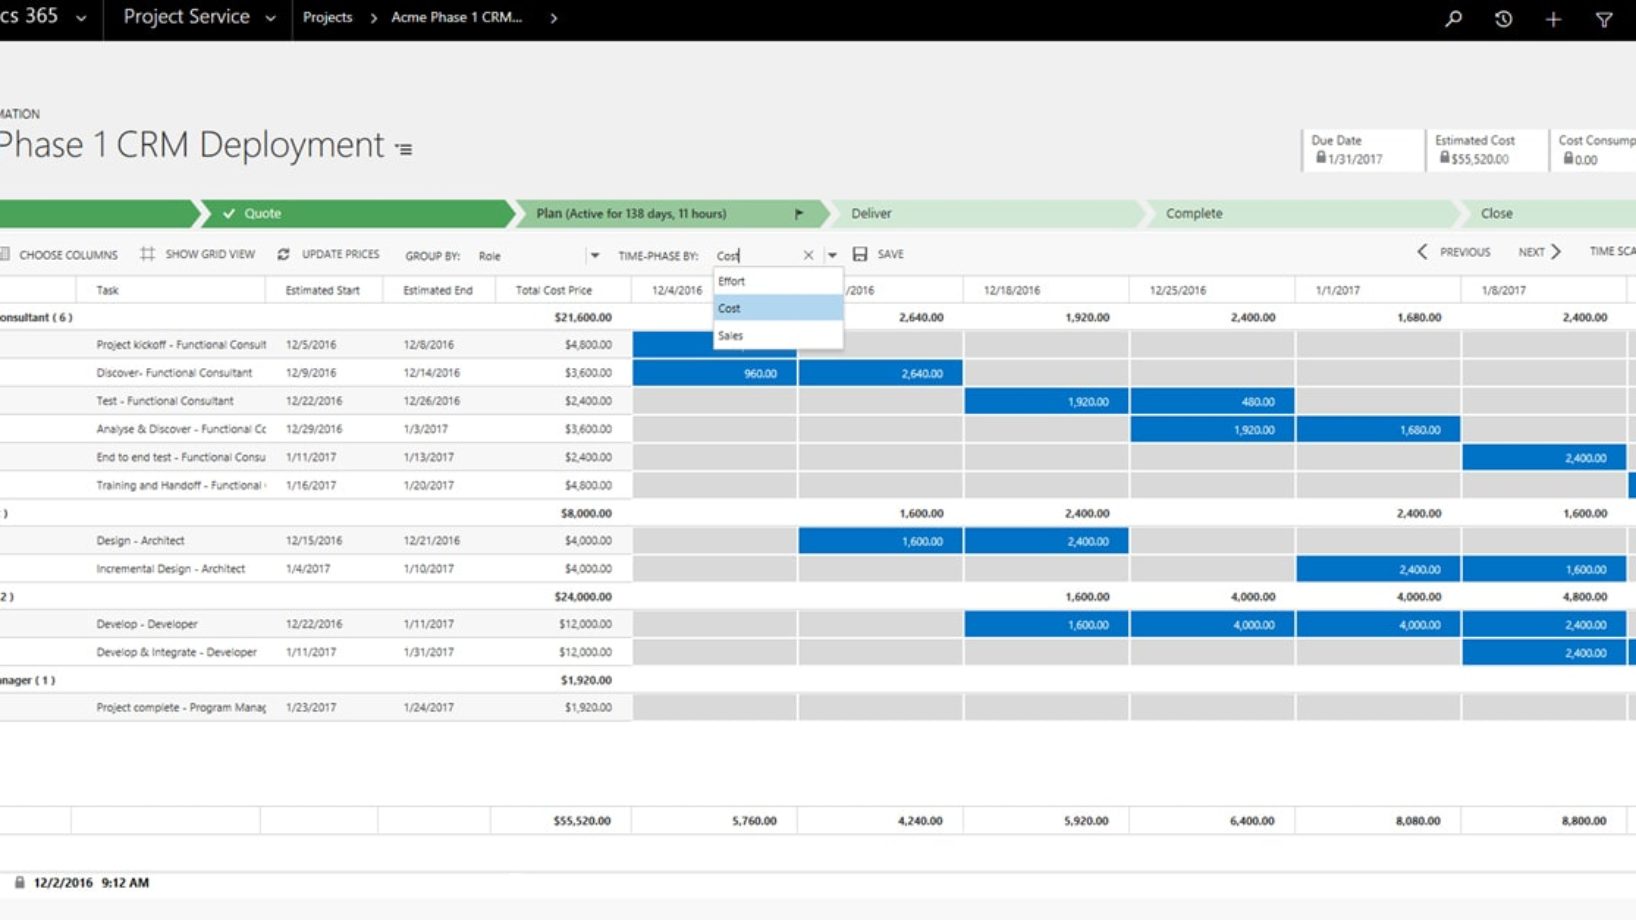Select Sales in the time-phase list
Image resolution: width=1636 pixels, height=920 pixels.
(778, 335)
